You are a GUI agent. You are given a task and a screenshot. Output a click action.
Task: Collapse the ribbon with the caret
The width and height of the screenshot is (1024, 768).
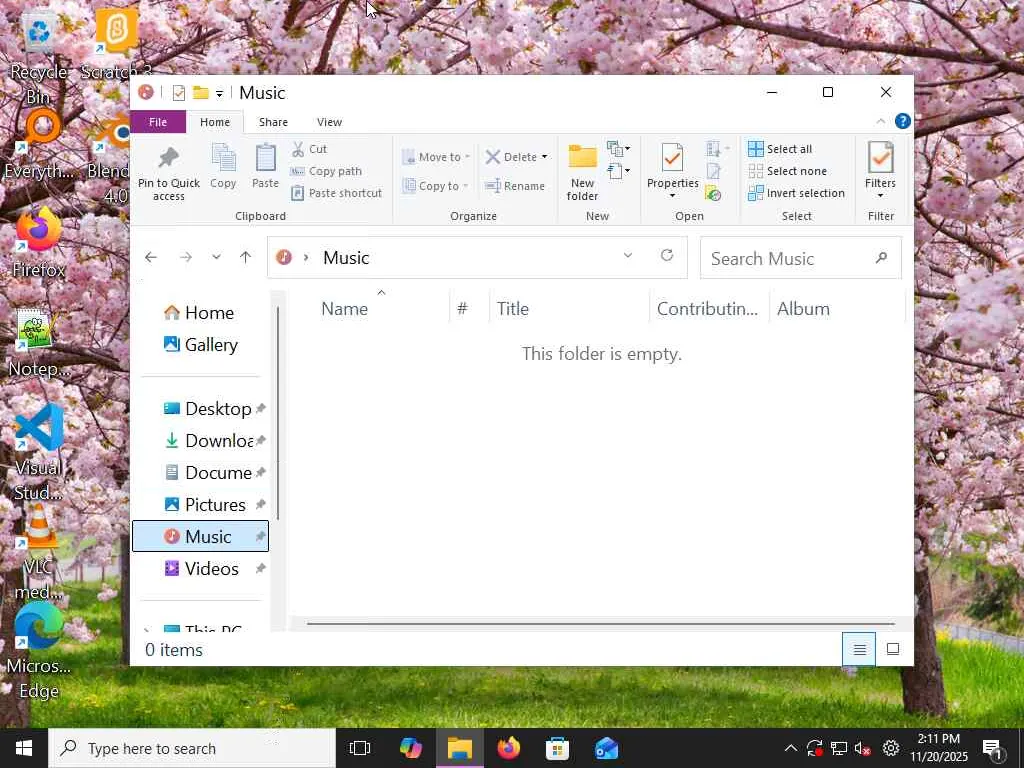click(880, 121)
